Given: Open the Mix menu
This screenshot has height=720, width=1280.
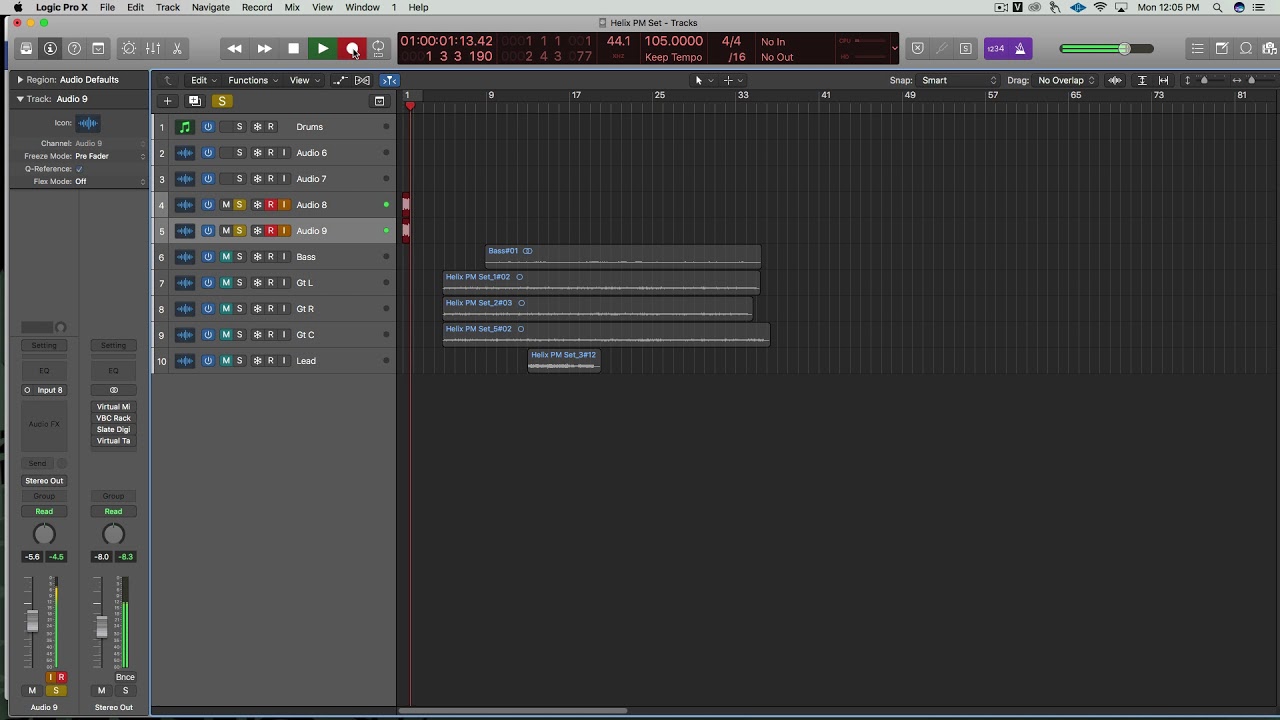Looking at the screenshot, I should tap(292, 7).
